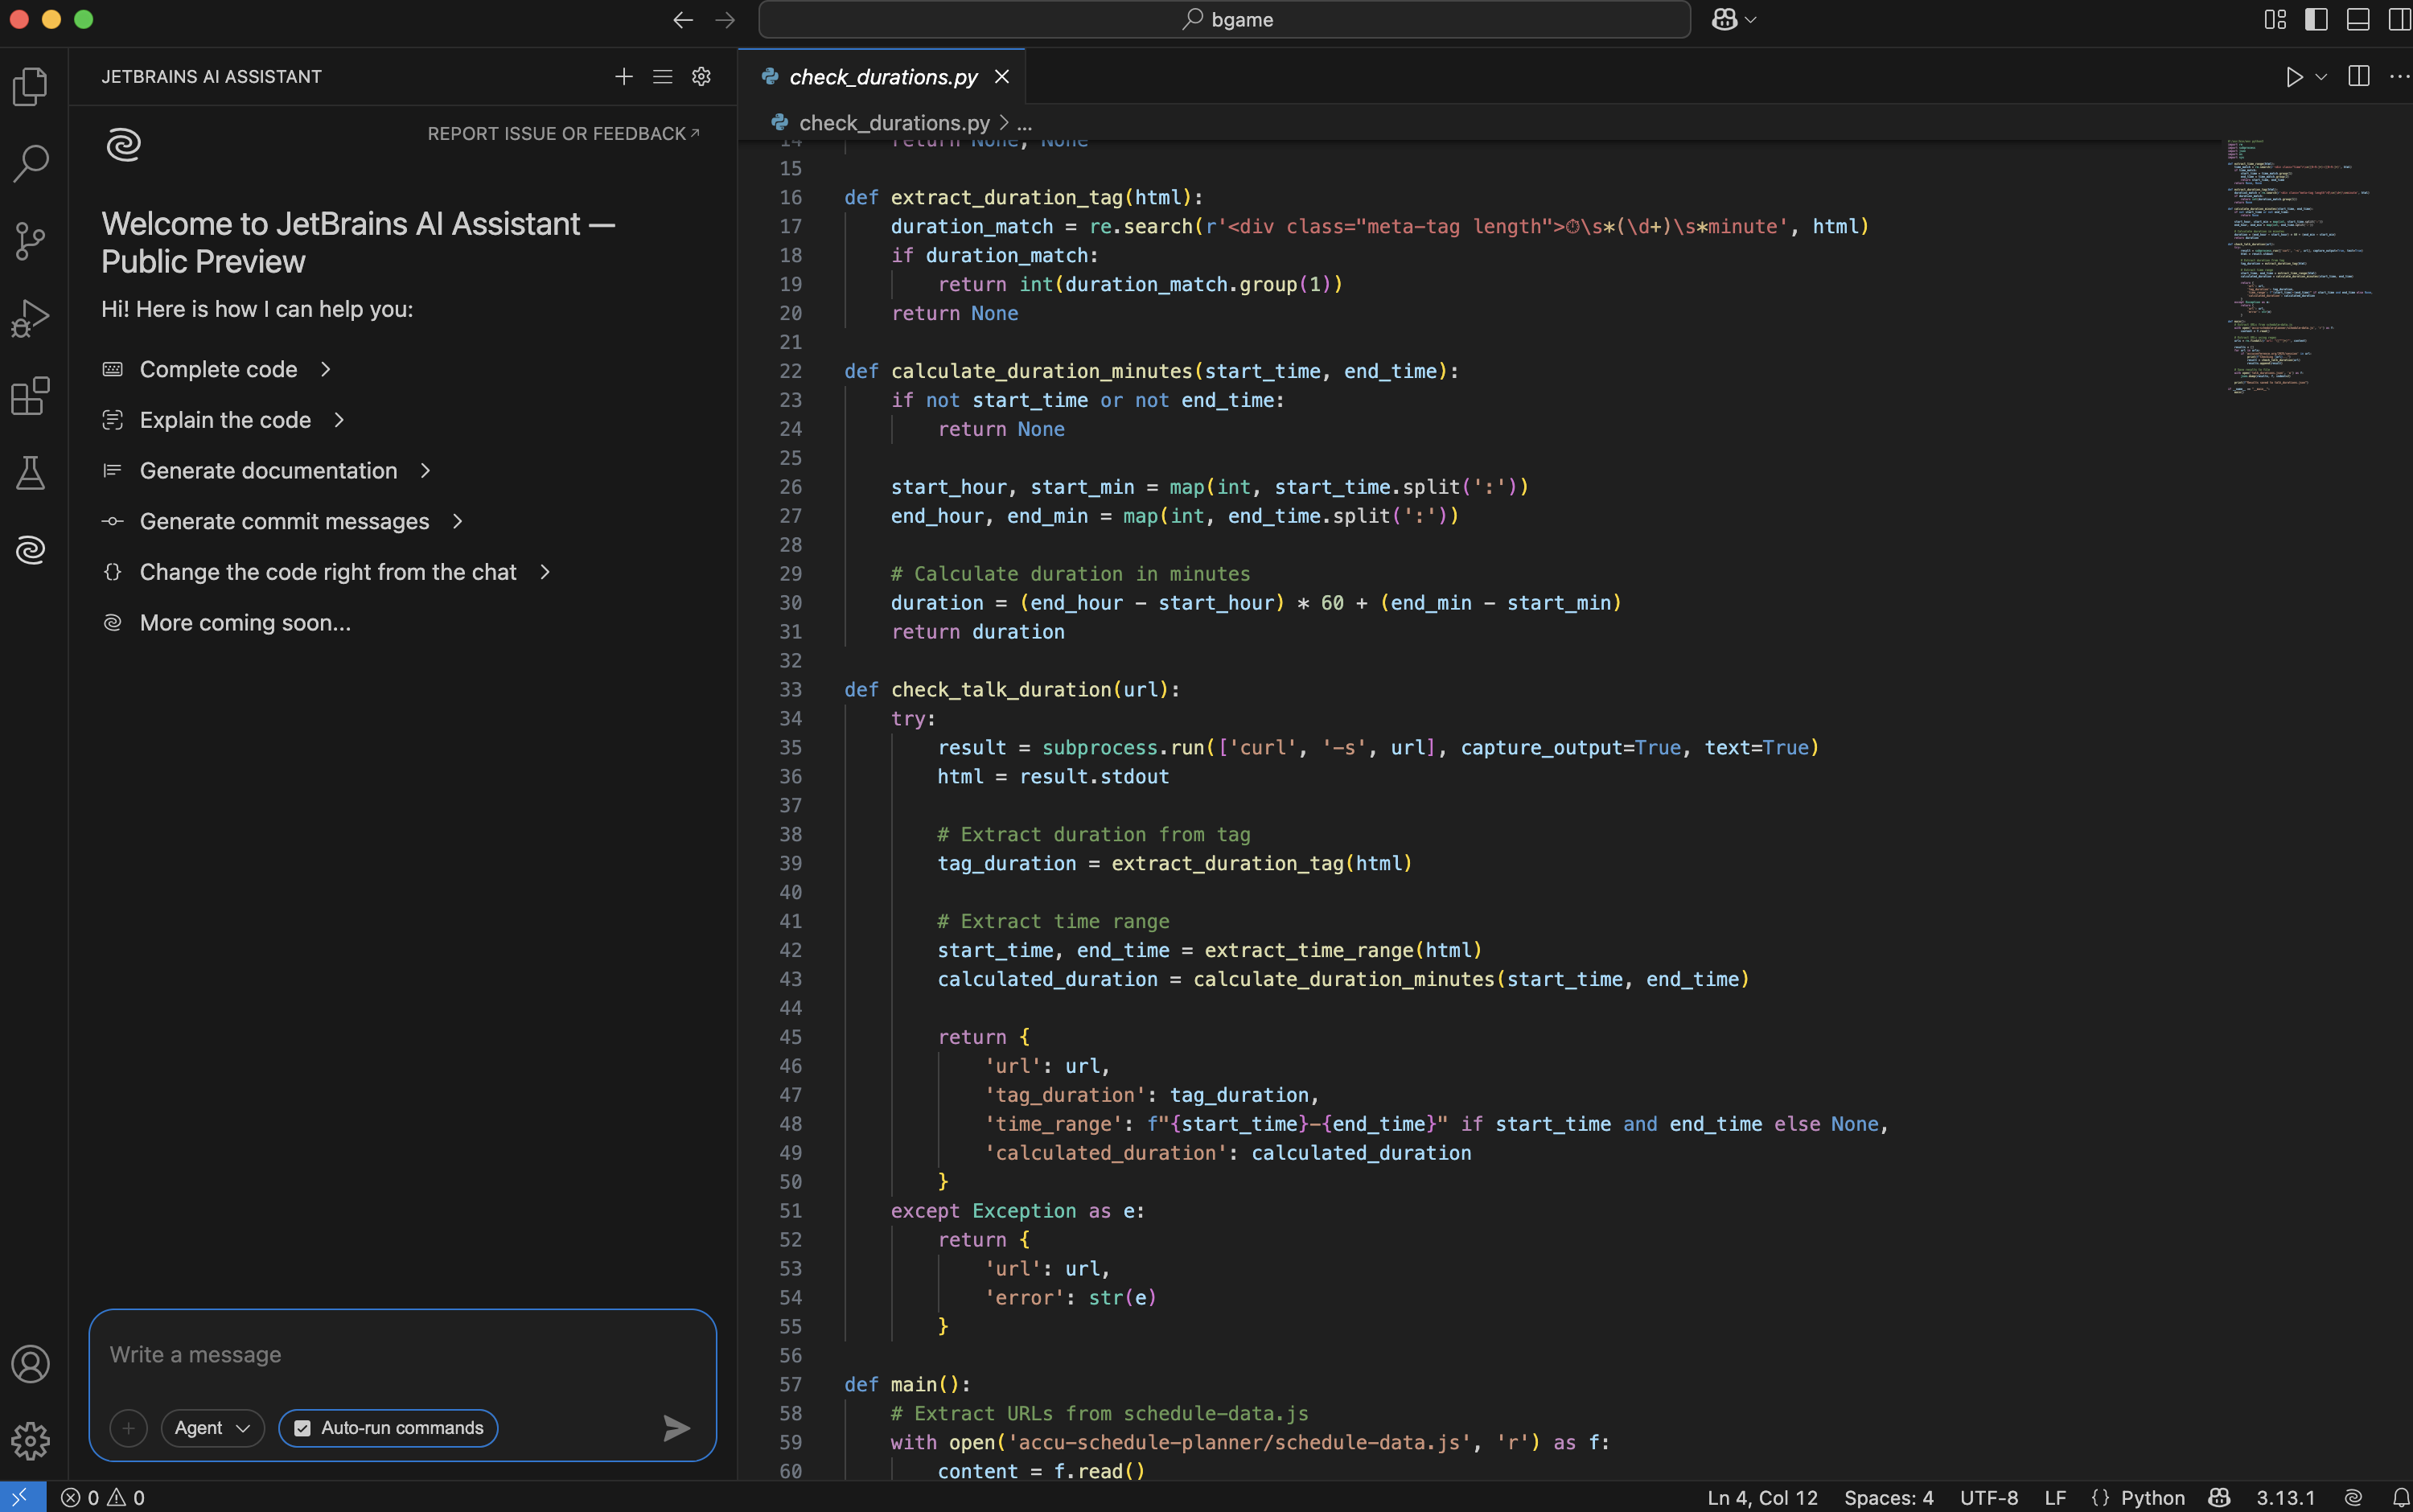Open the run button dropdown arrow

click(2321, 77)
